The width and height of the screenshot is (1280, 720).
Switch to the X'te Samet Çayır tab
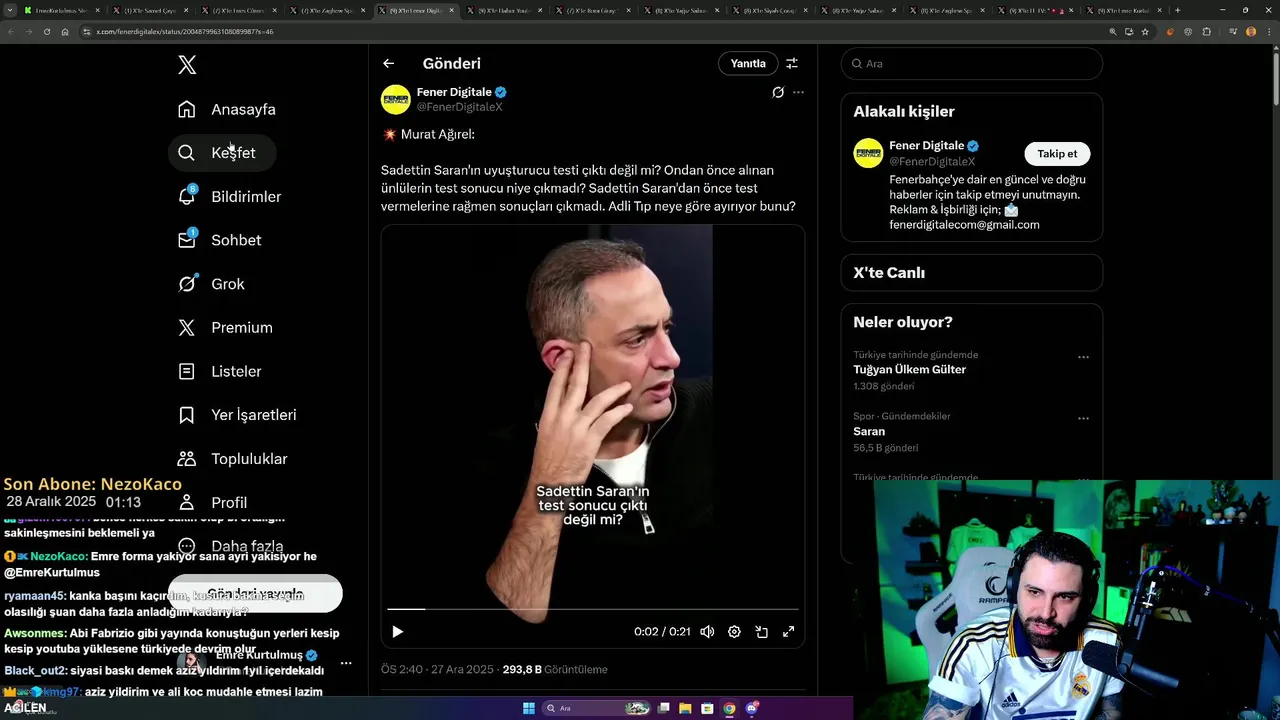pos(150,10)
